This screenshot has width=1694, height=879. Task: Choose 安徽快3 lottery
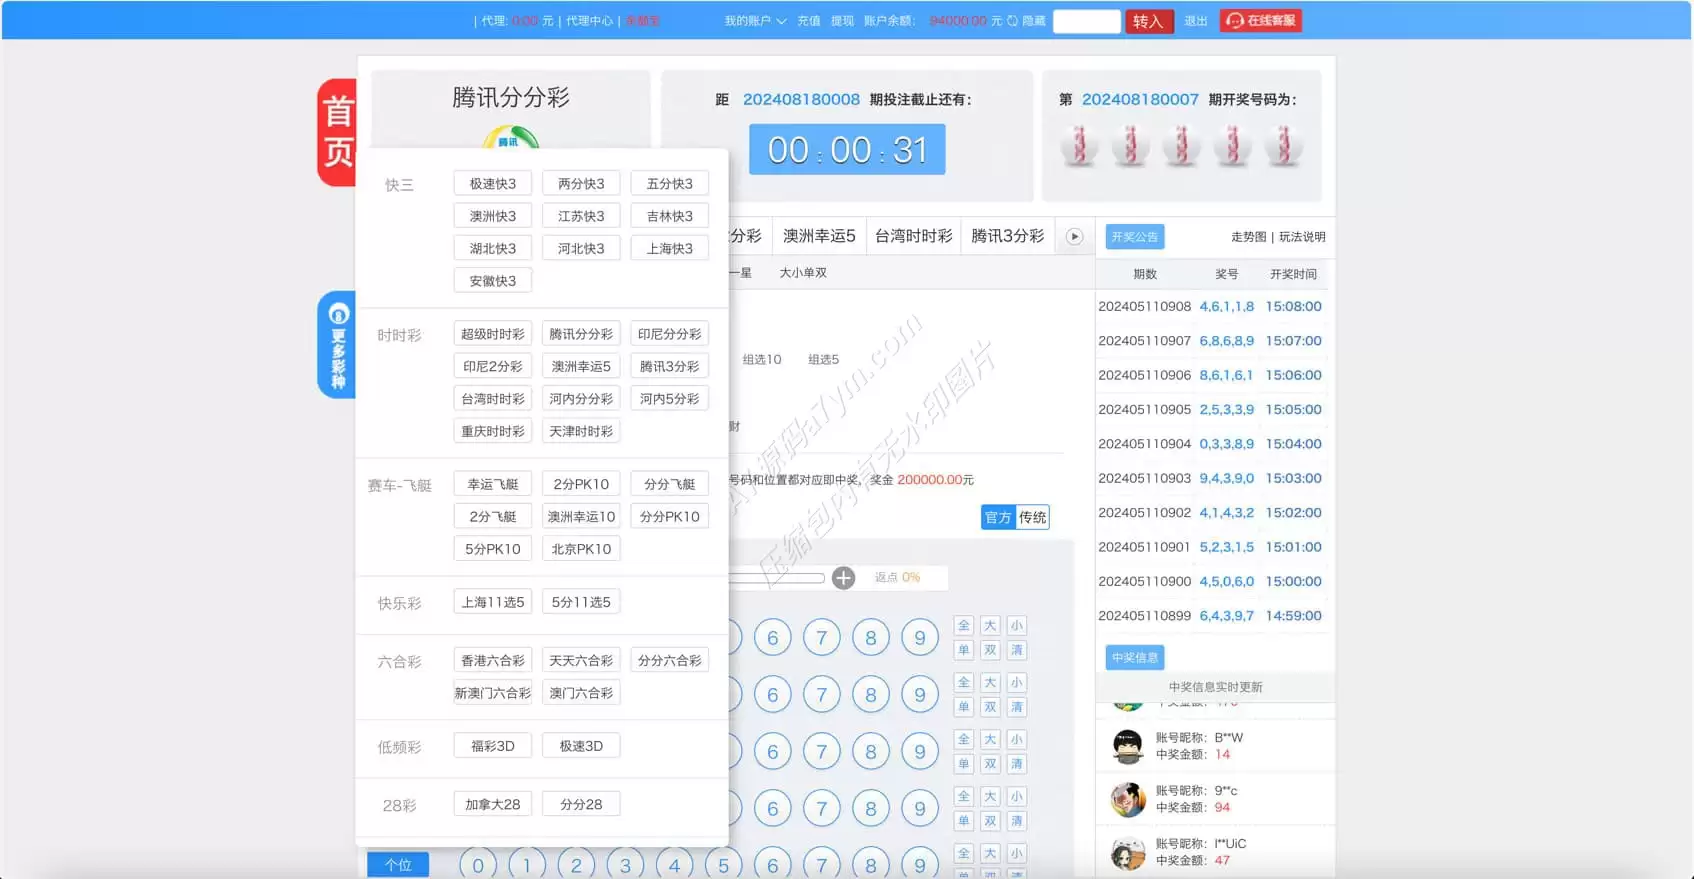click(493, 281)
